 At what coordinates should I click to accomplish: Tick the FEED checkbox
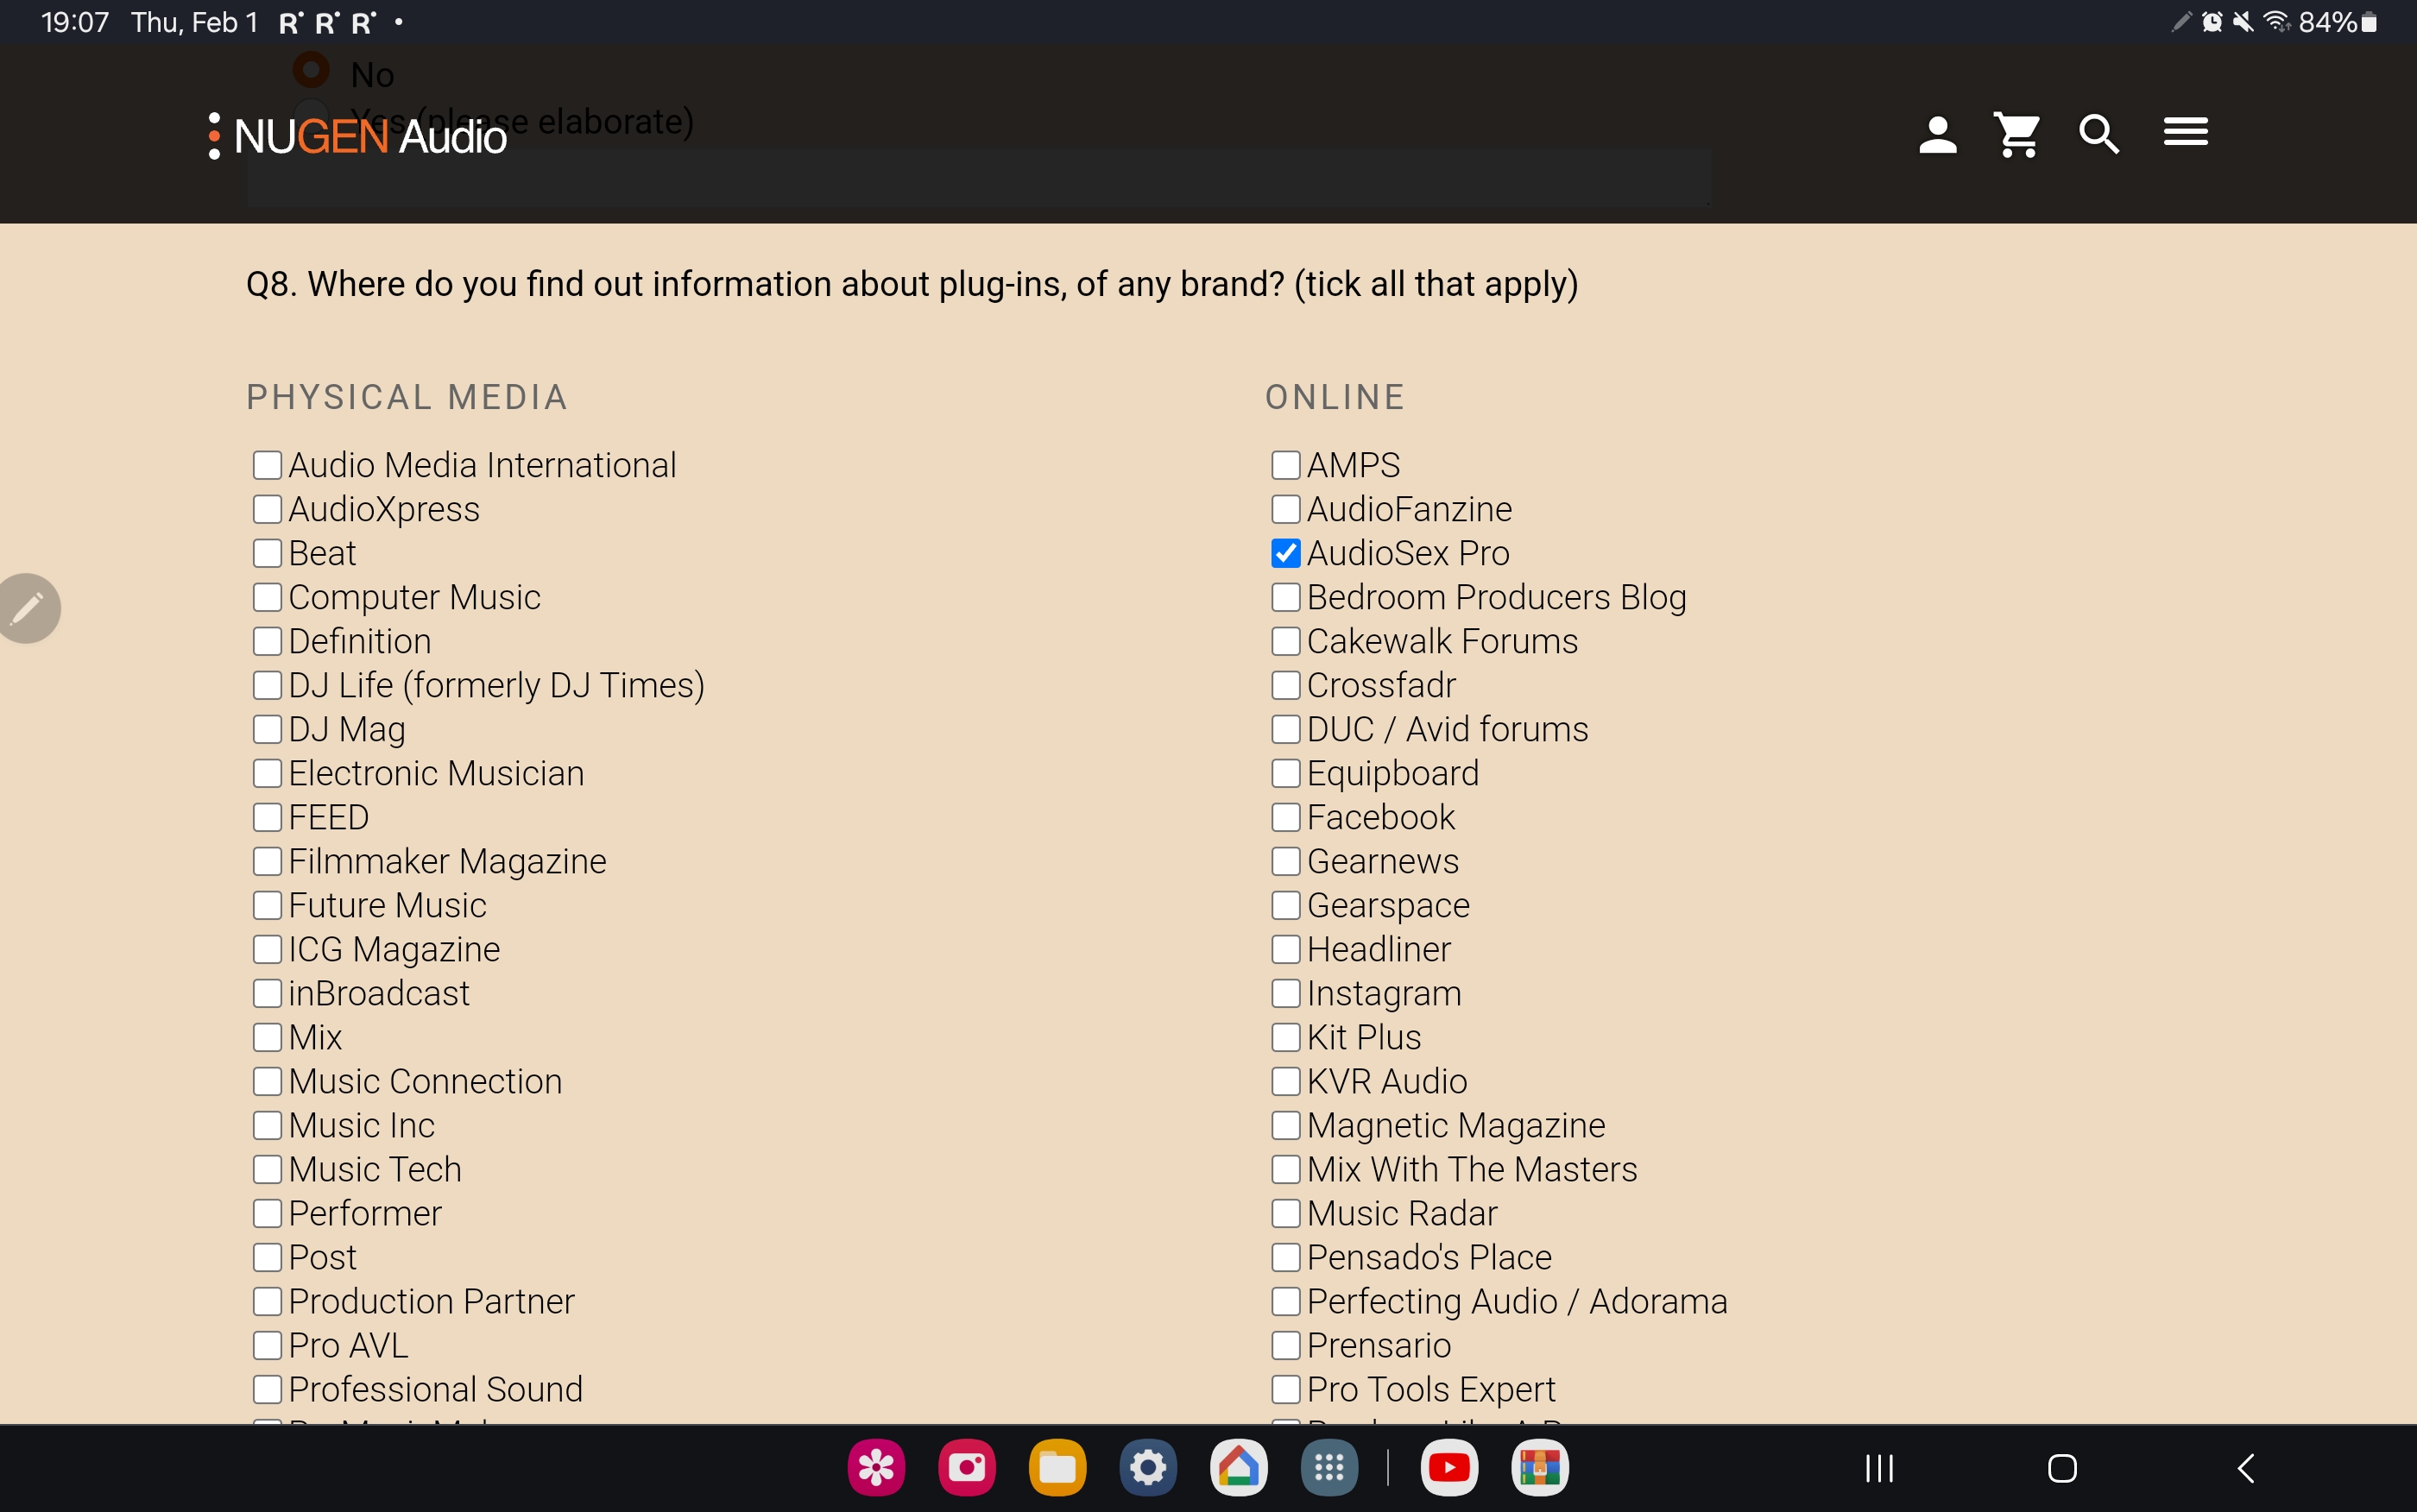pos(267,817)
